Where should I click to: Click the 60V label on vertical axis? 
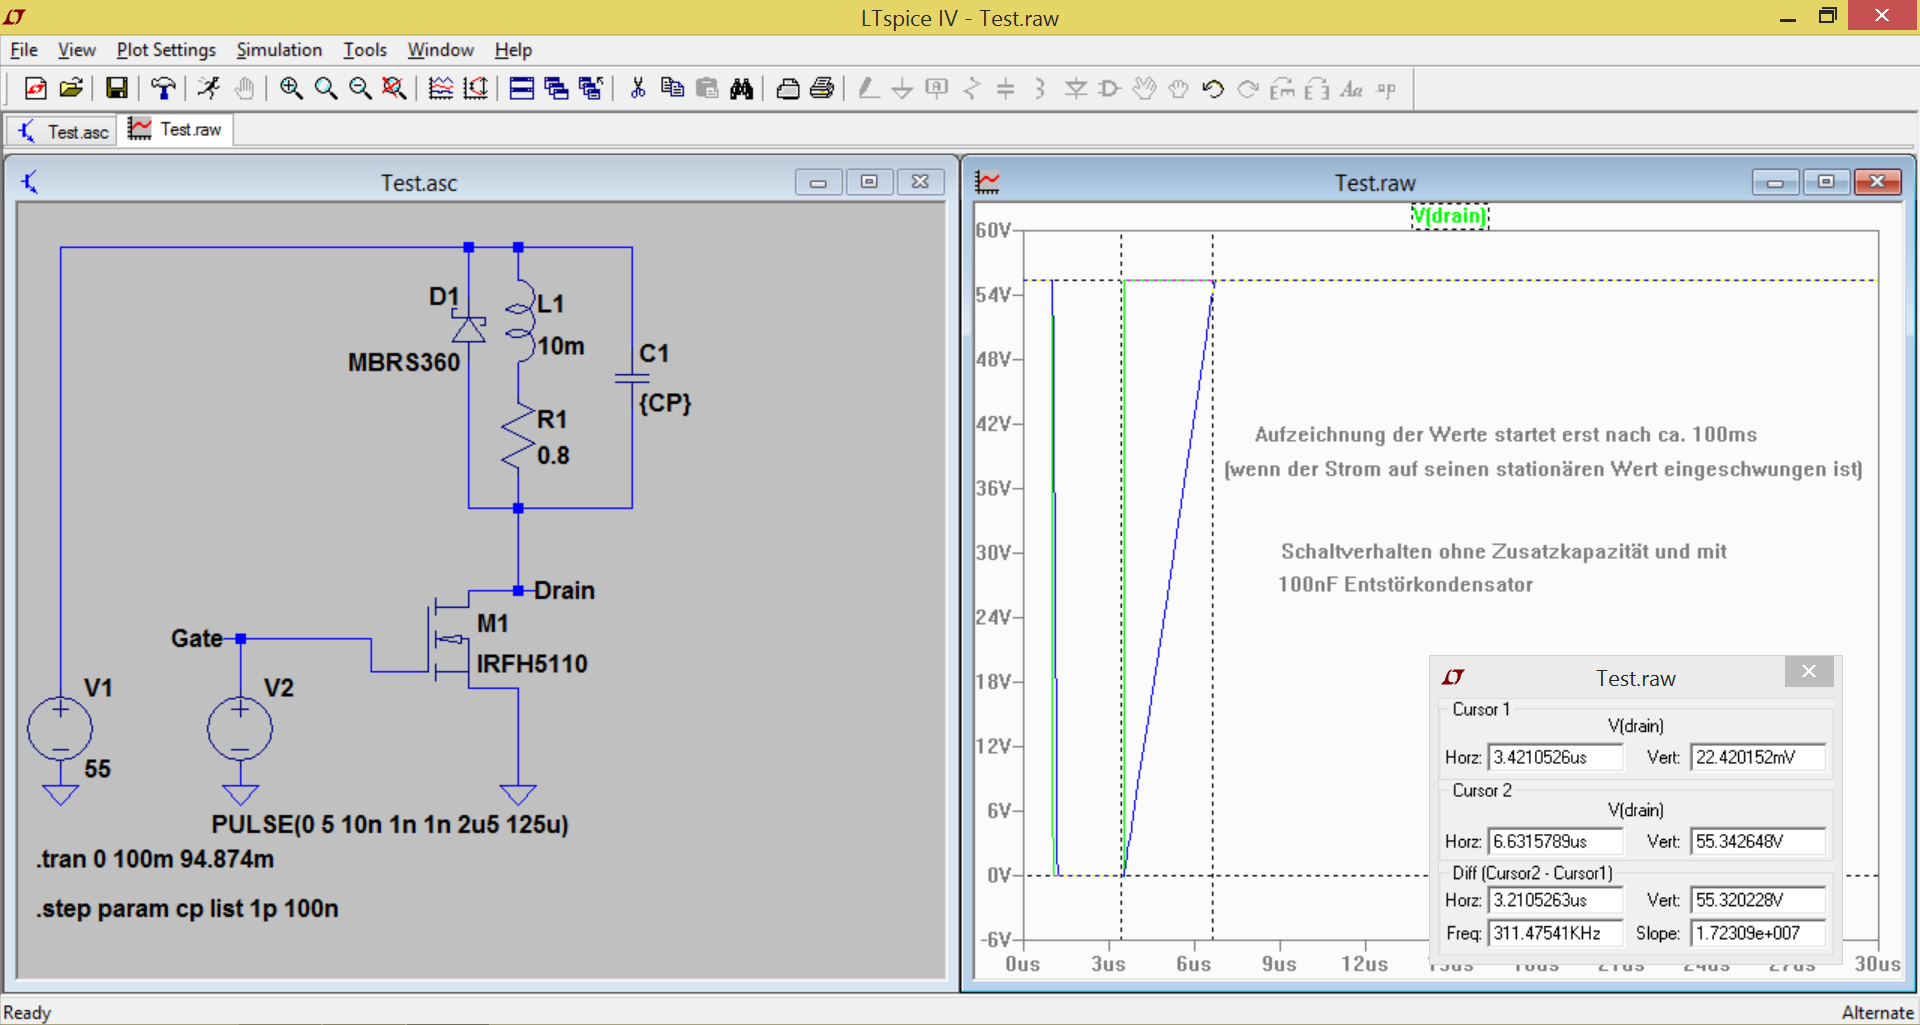[x=993, y=231]
